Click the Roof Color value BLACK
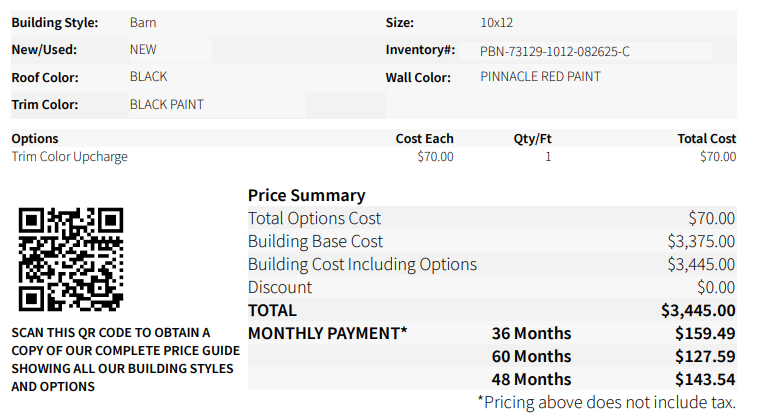This screenshot has width=757, height=415. [x=148, y=76]
